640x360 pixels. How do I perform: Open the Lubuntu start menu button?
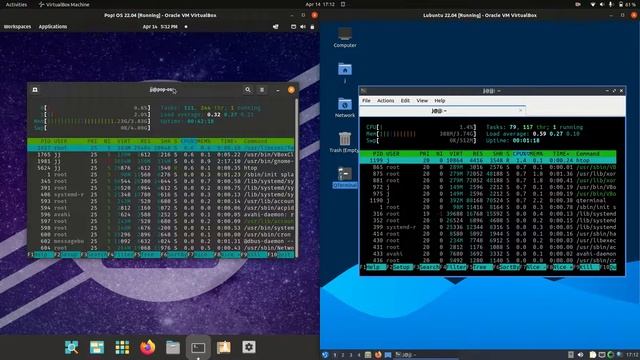point(325,355)
